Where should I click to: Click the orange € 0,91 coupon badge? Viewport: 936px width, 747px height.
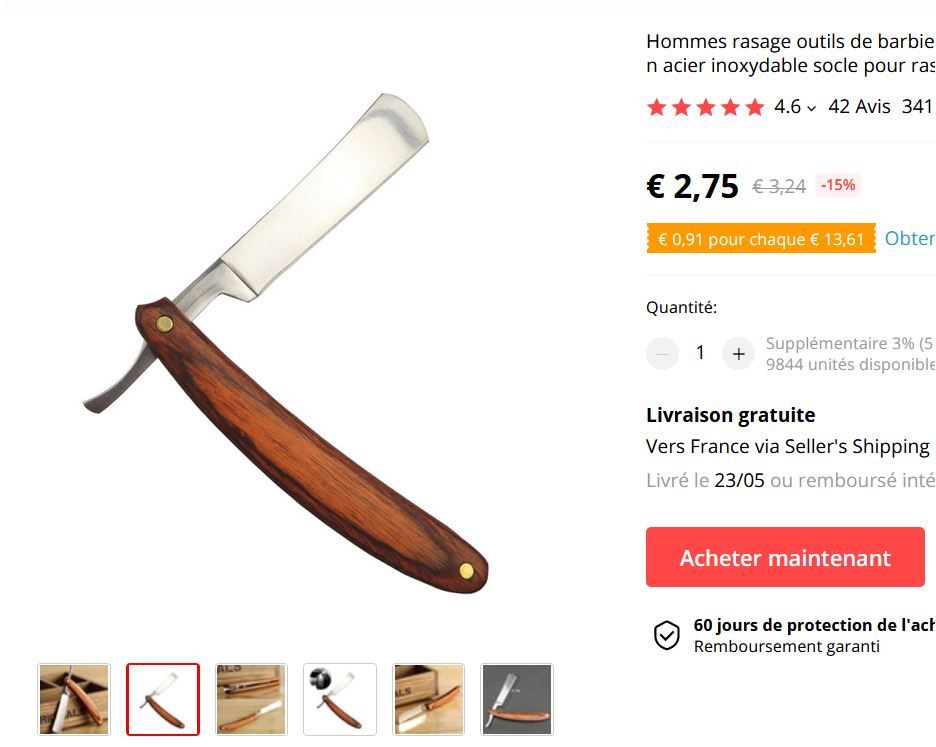(761, 239)
